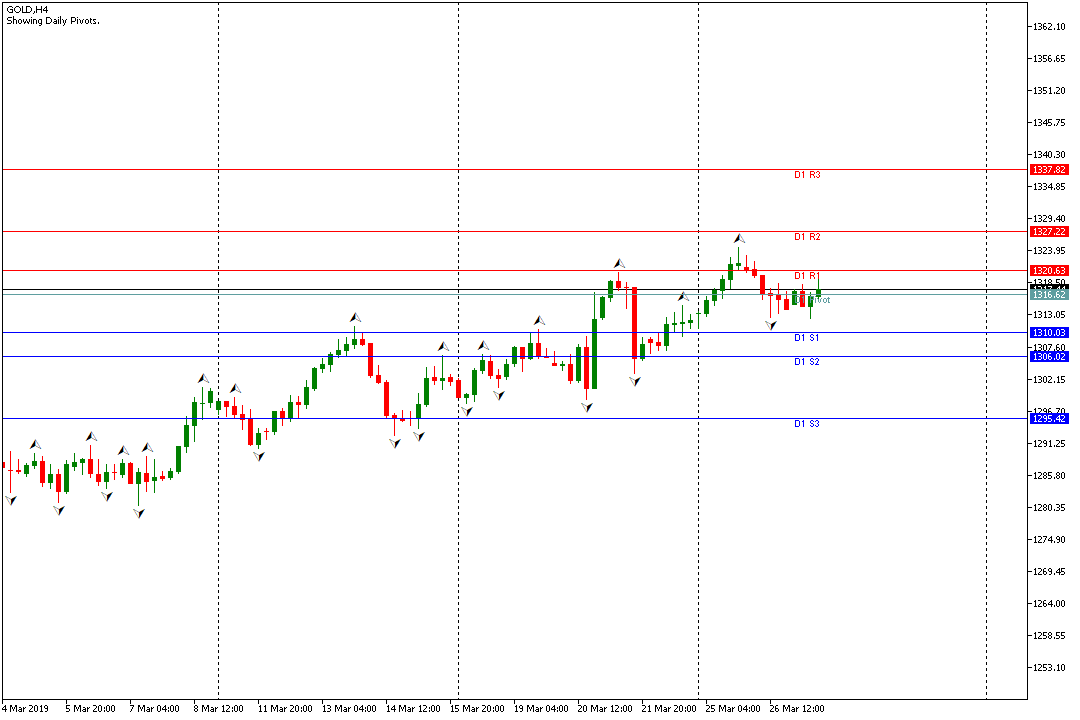Select the D1 S3 line label

coord(807,424)
